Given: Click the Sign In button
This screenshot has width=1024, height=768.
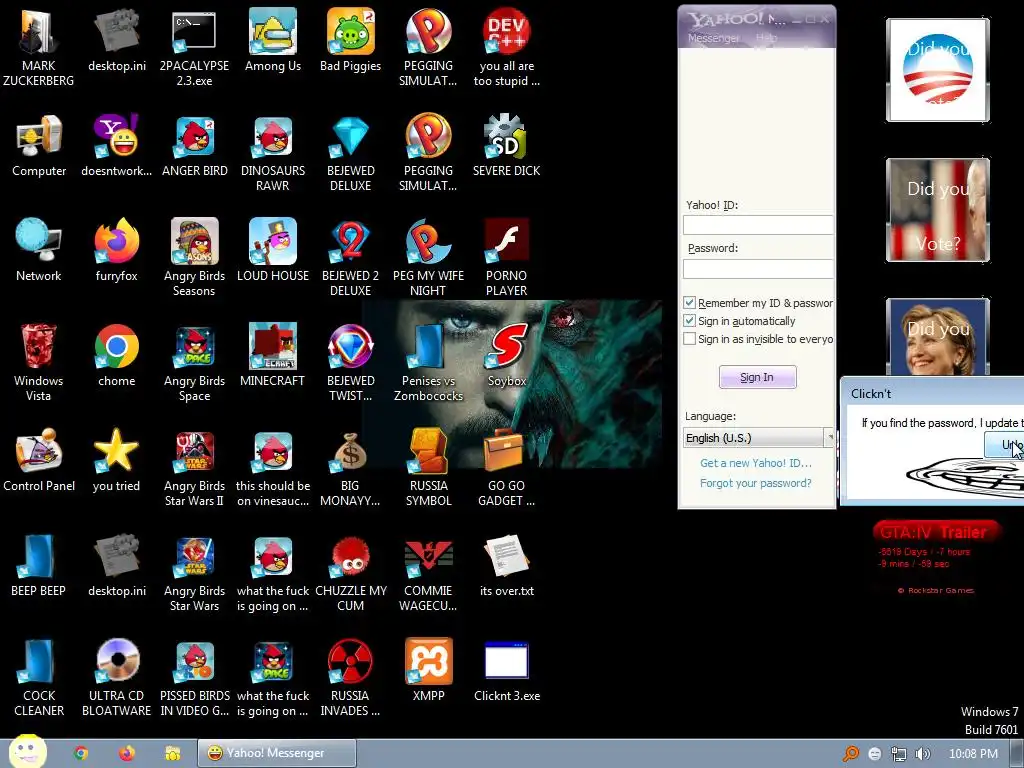Looking at the screenshot, I should pos(758,377).
